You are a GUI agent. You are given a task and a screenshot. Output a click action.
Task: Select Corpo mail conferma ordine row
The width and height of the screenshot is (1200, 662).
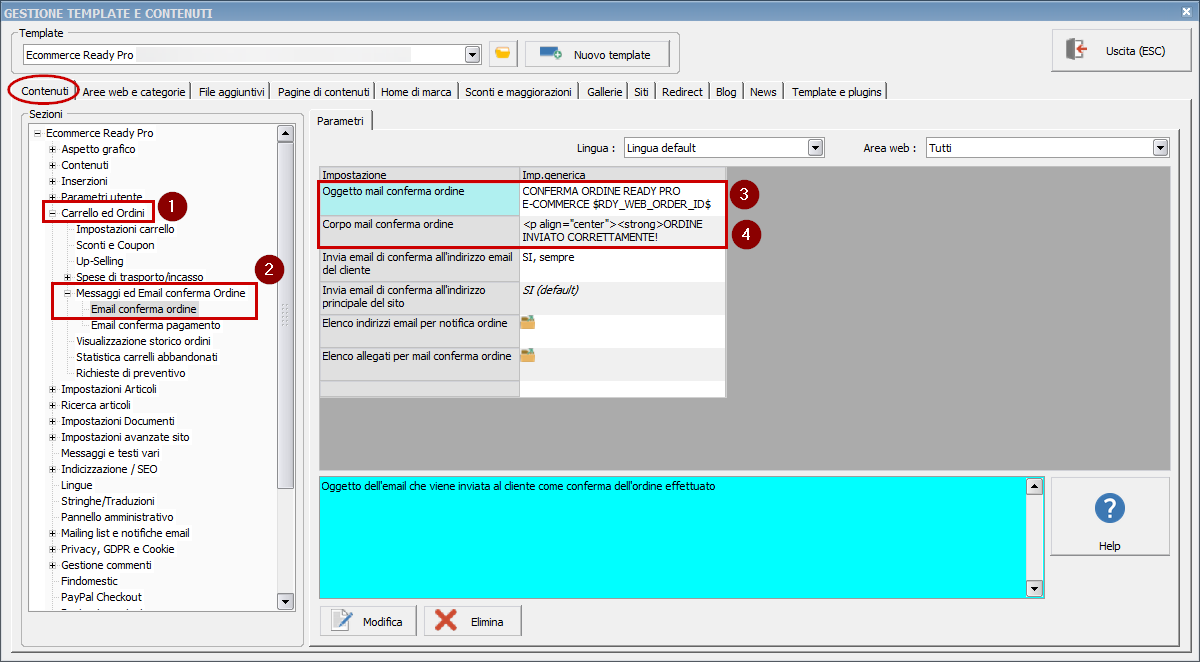tap(523, 231)
